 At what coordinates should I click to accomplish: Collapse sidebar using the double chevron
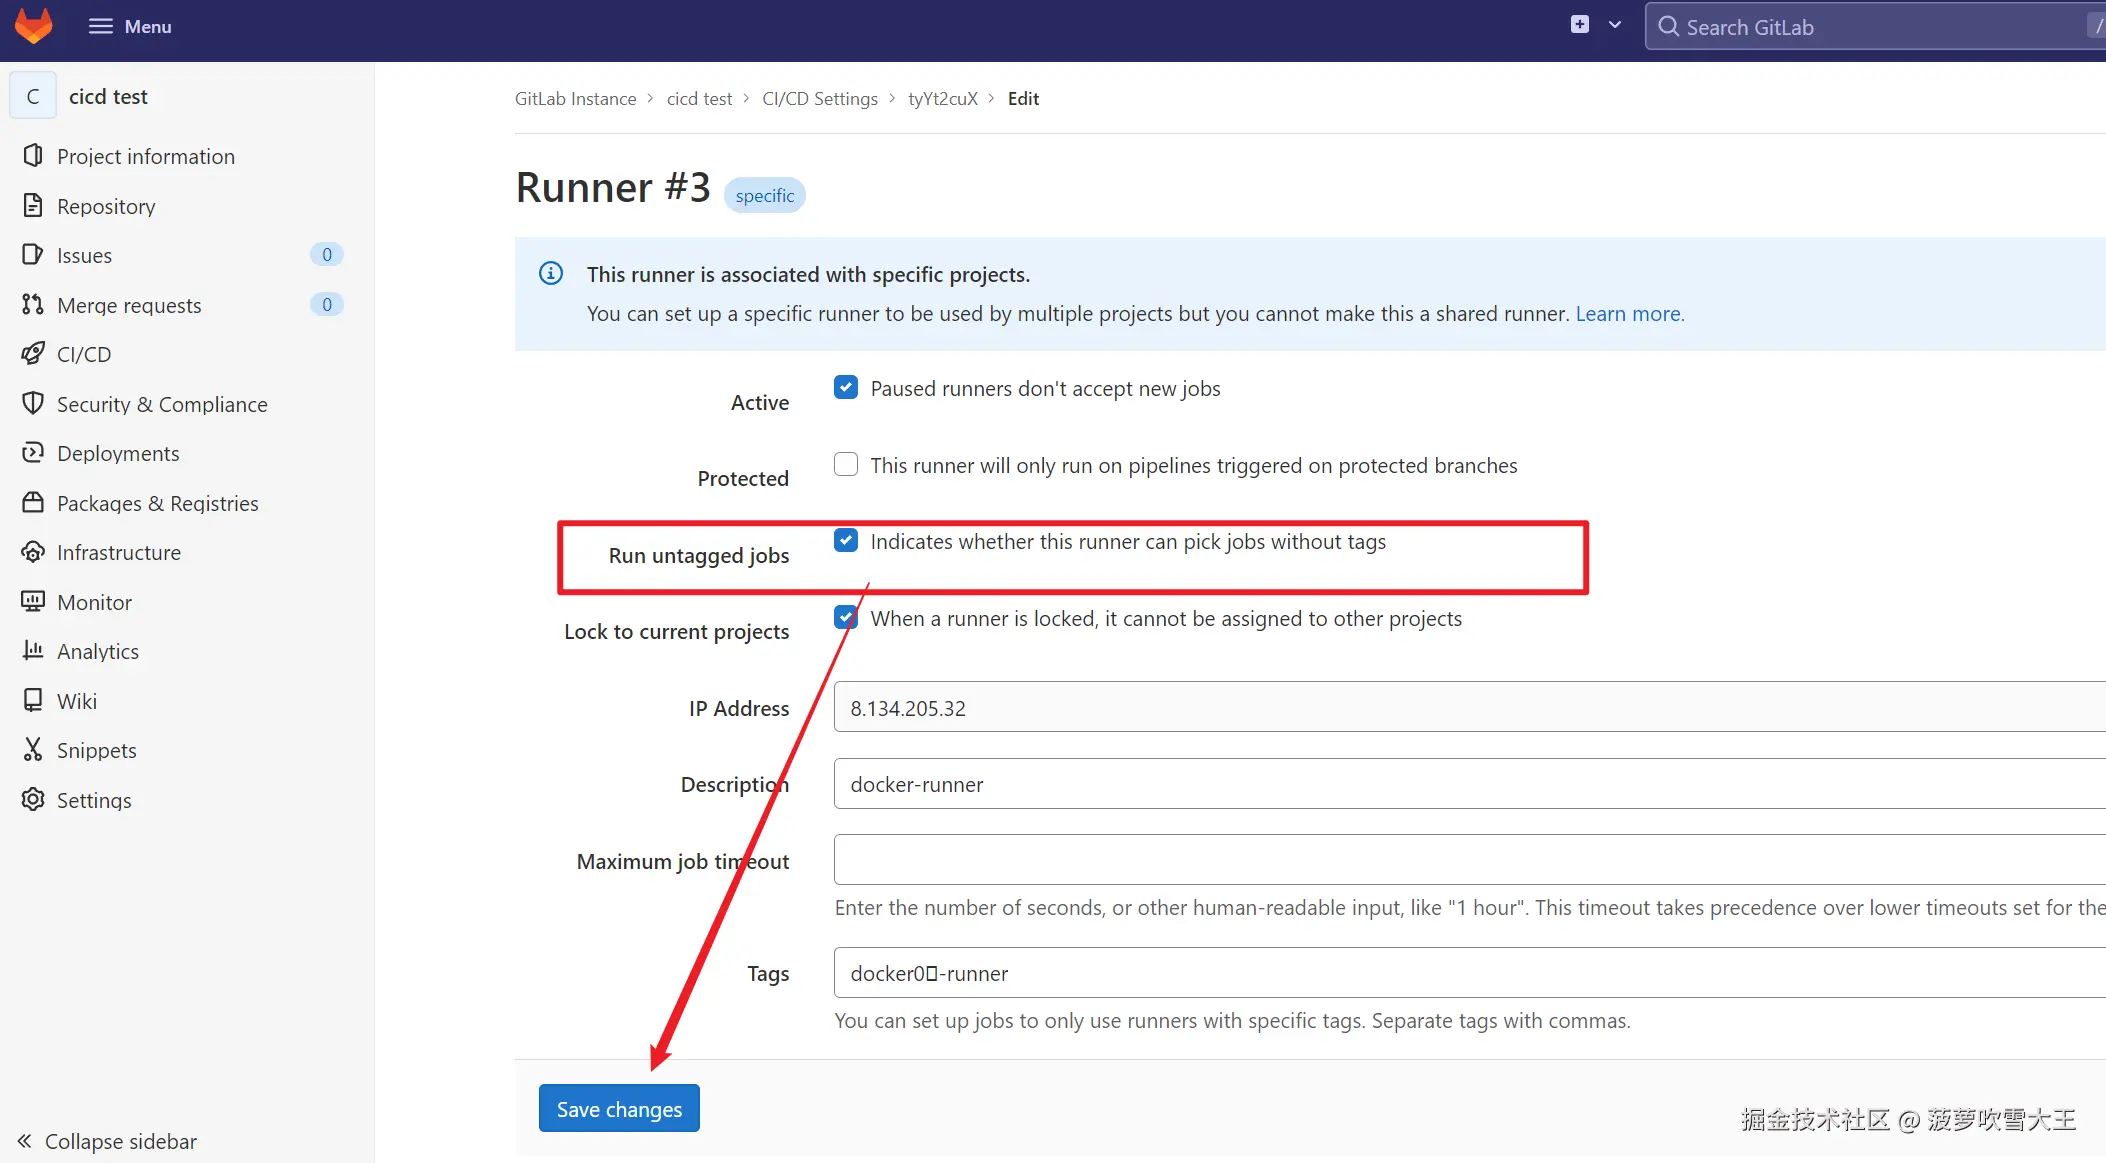click(25, 1141)
